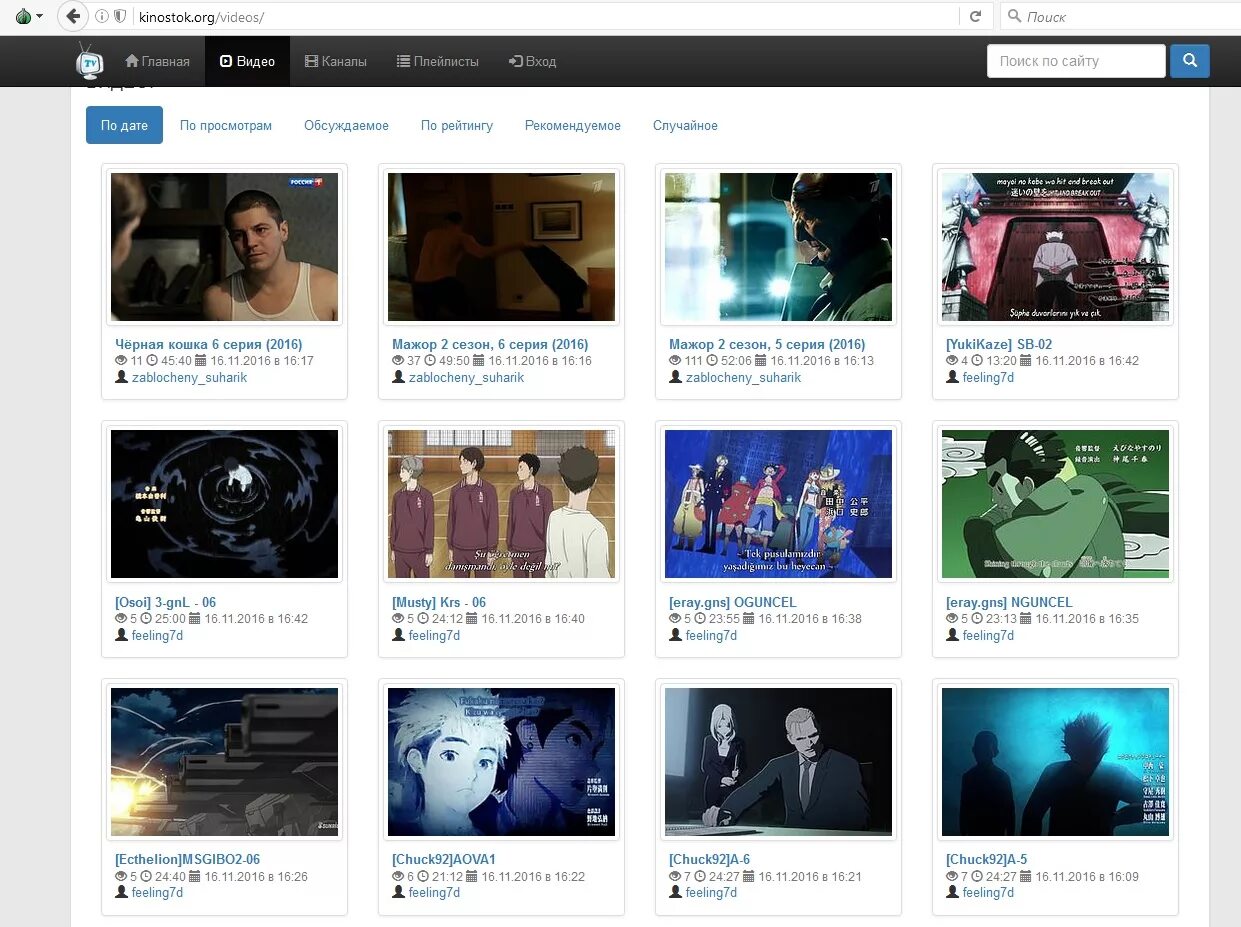Viewport: 1241px width, 927px height.
Task: Switch to the Обсуждаемое tab
Action: pyautogui.click(x=346, y=125)
